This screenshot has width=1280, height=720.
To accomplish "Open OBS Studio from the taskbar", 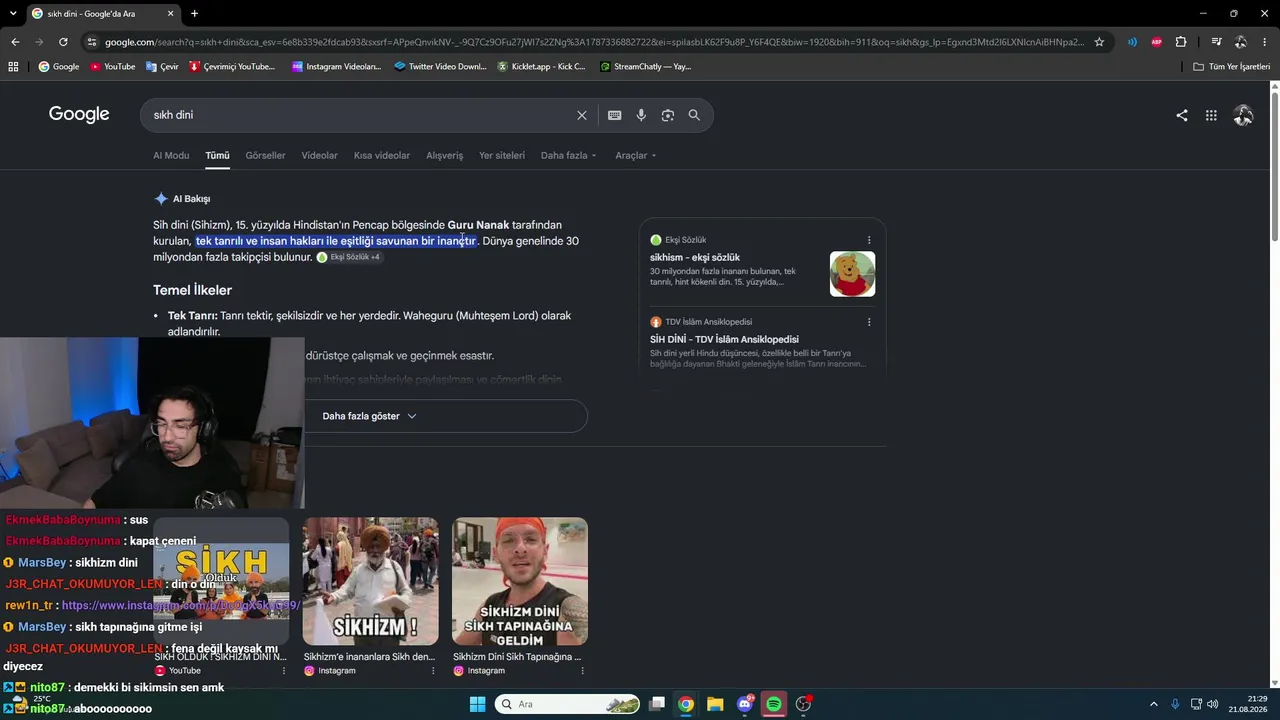I will pyautogui.click(x=803, y=704).
